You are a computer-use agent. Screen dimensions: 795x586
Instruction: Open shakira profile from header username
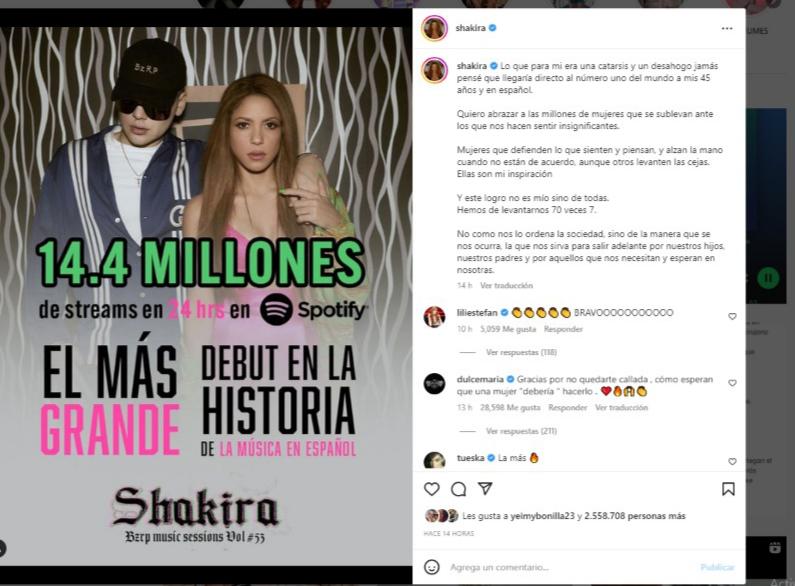coord(471,28)
